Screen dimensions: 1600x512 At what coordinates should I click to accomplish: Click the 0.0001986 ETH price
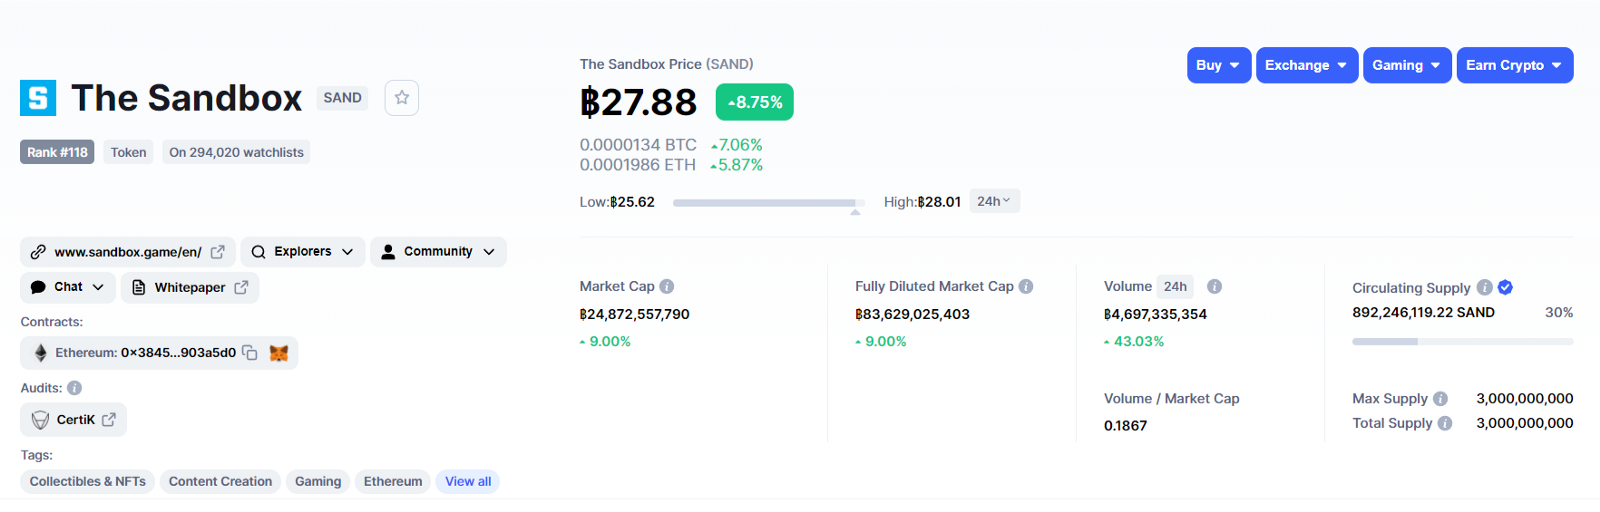click(x=638, y=165)
